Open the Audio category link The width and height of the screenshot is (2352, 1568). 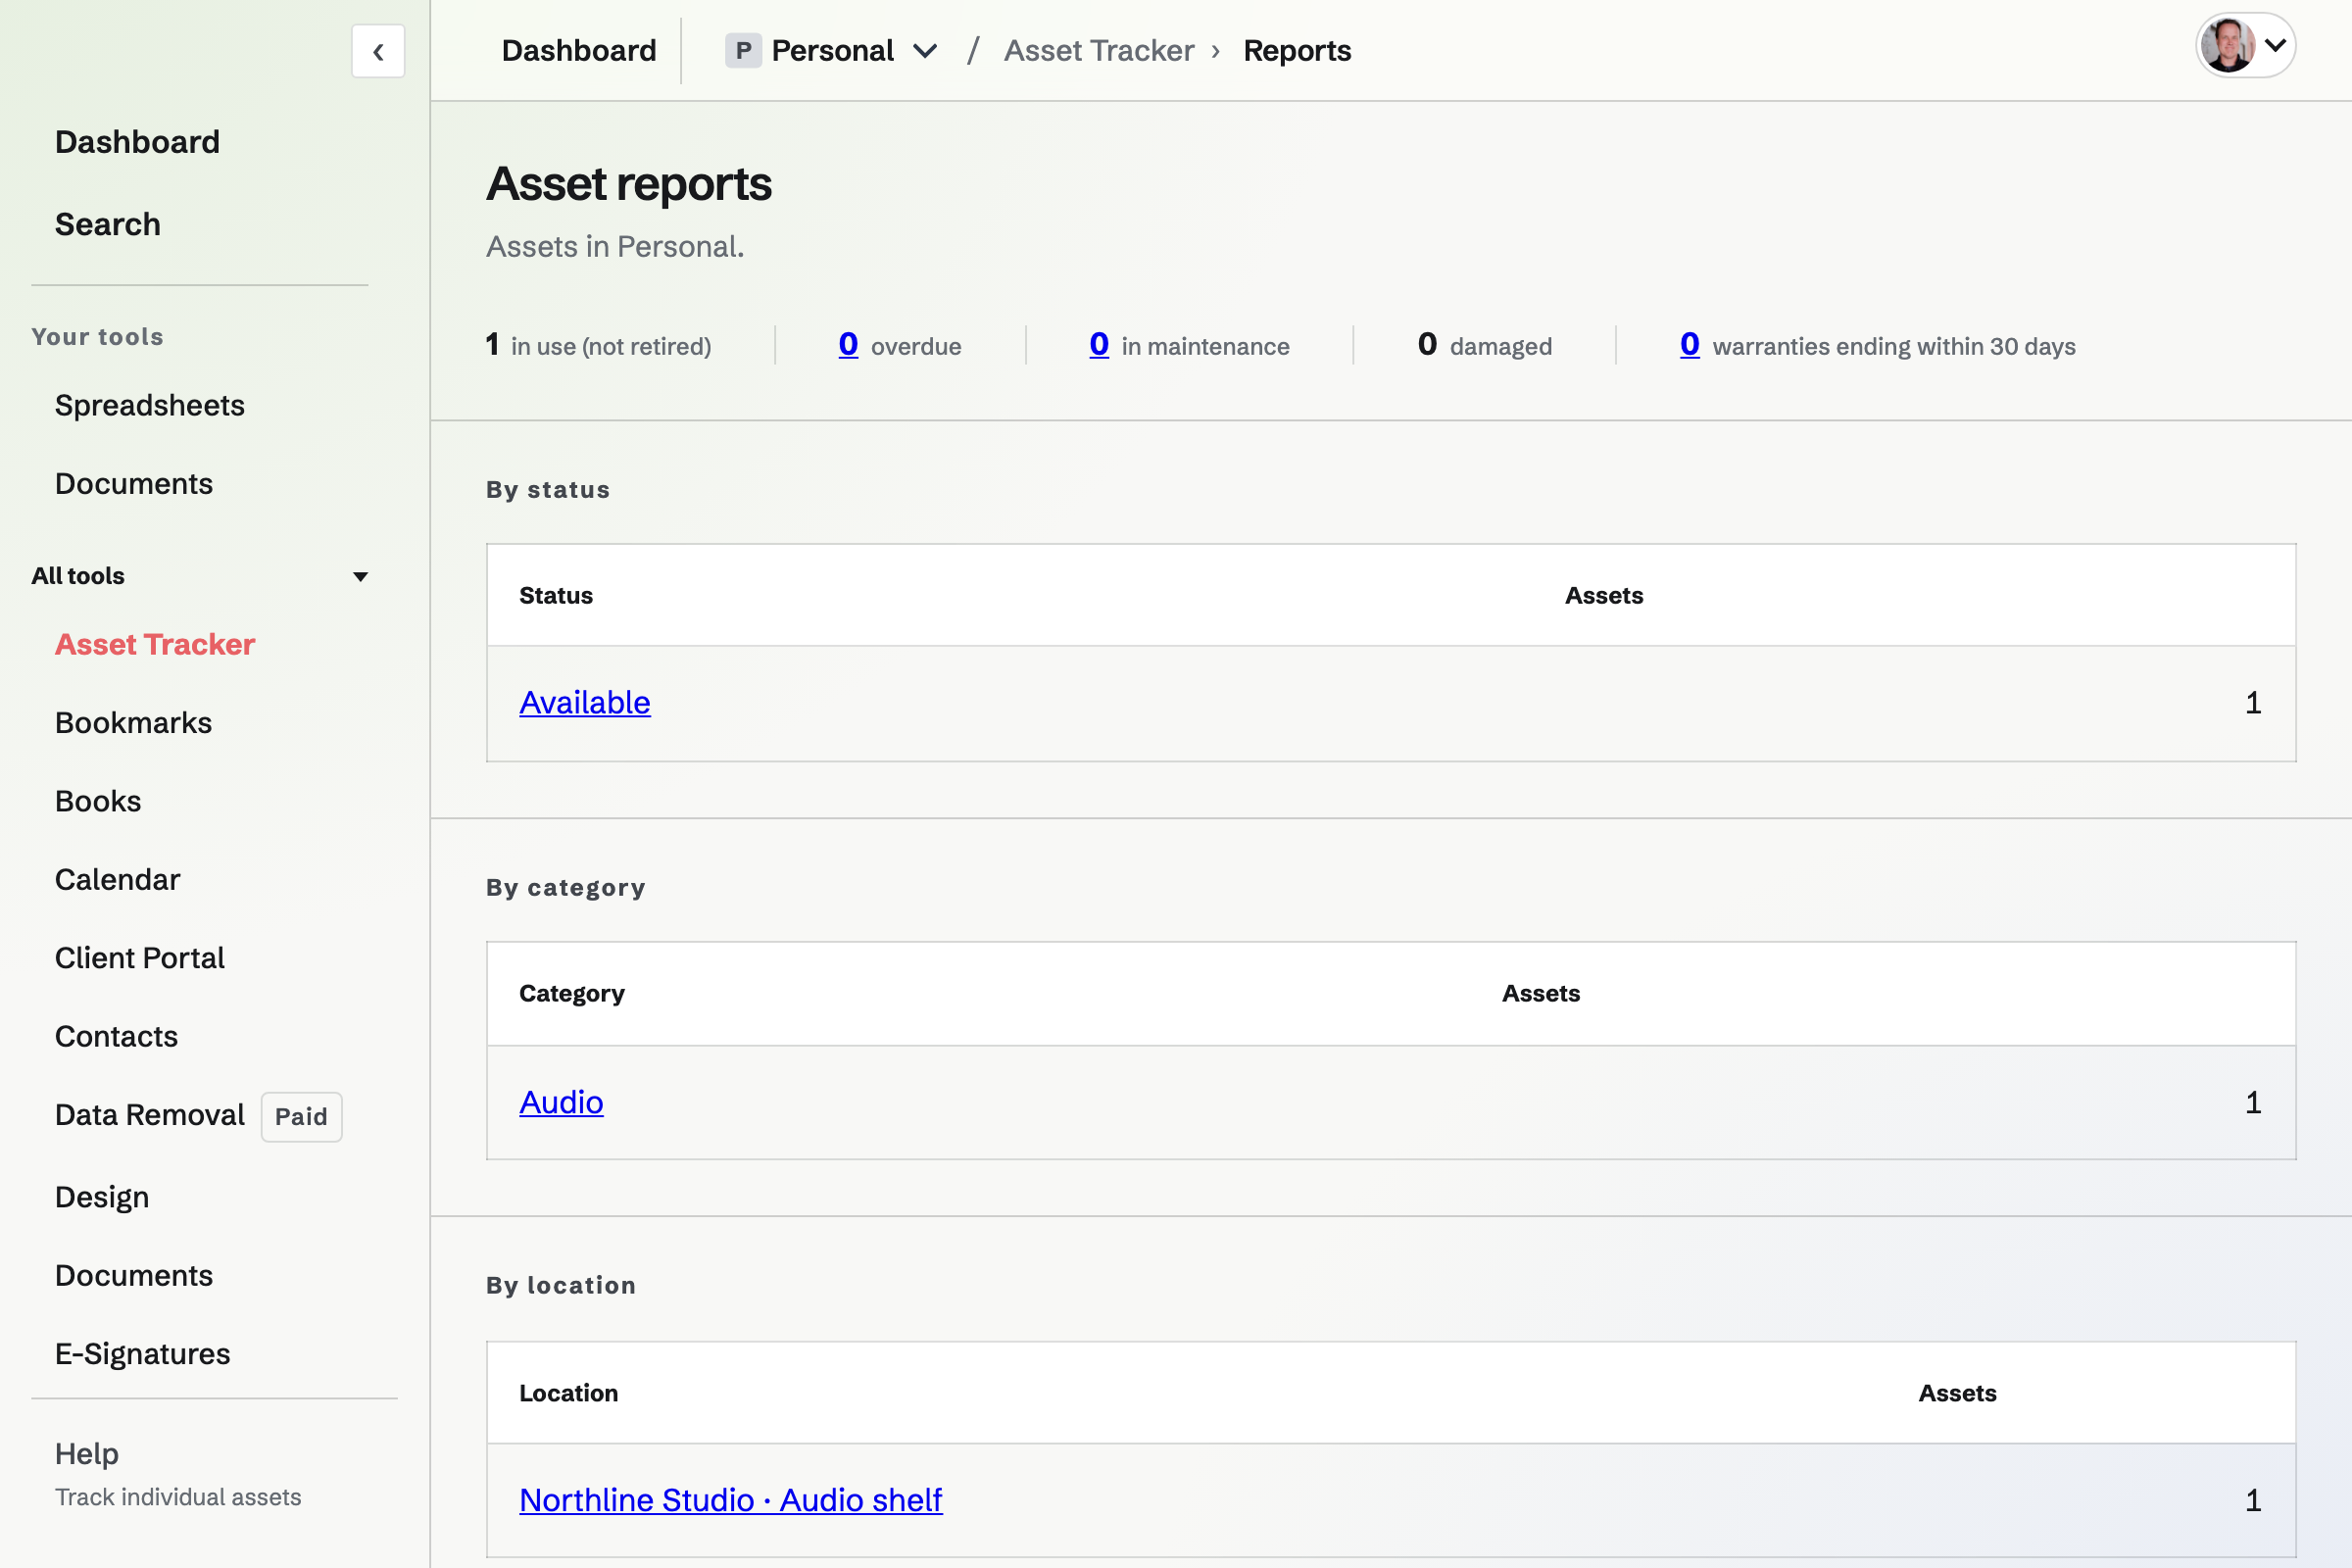tap(561, 1102)
